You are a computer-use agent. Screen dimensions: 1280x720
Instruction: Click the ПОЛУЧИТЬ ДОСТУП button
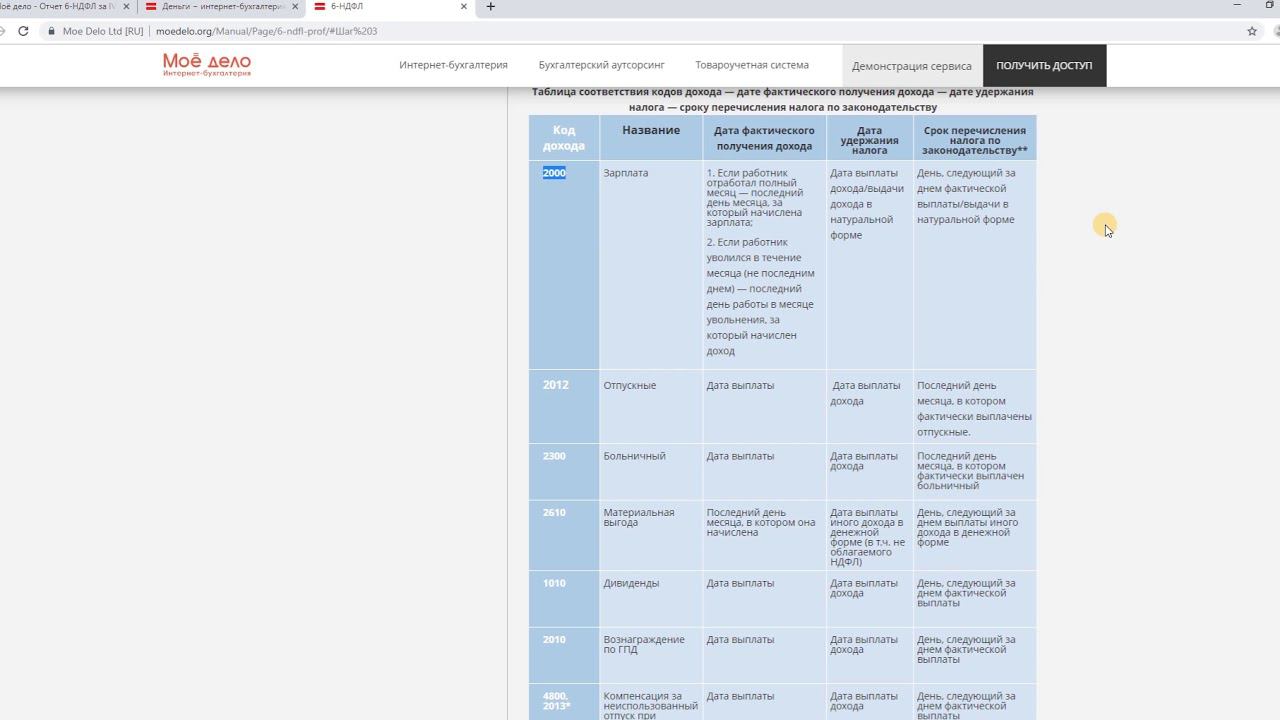pyautogui.click(x=1044, y=66)
